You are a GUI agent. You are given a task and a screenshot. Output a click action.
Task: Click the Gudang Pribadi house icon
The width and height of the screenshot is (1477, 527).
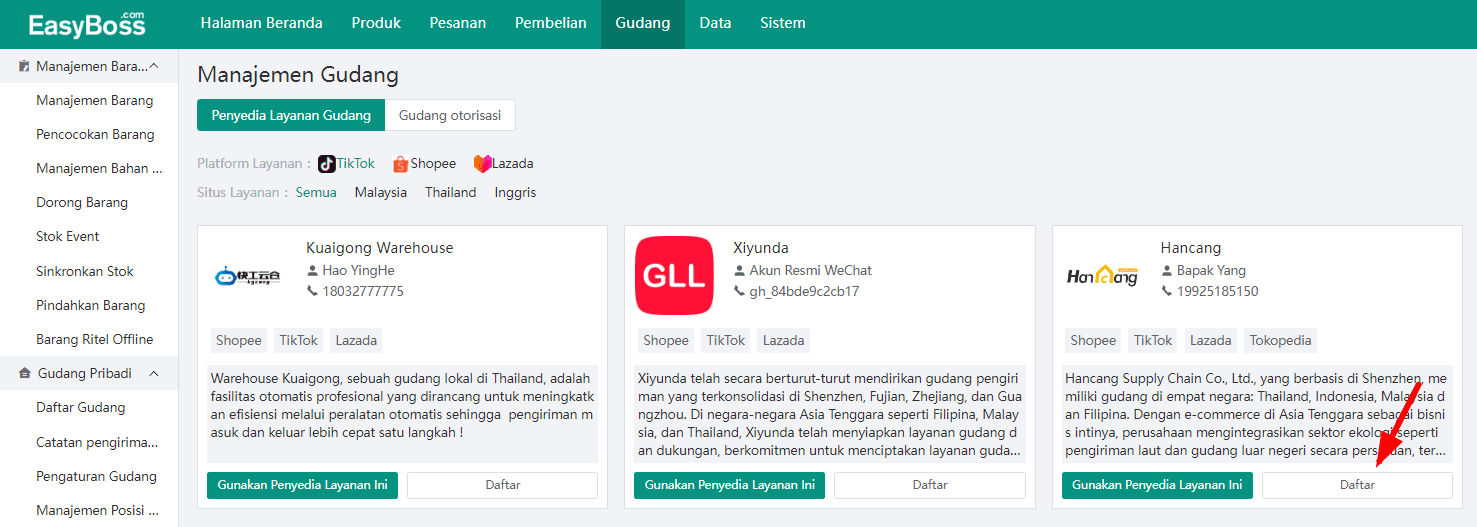pyautogui.click(x=25, y=373)
